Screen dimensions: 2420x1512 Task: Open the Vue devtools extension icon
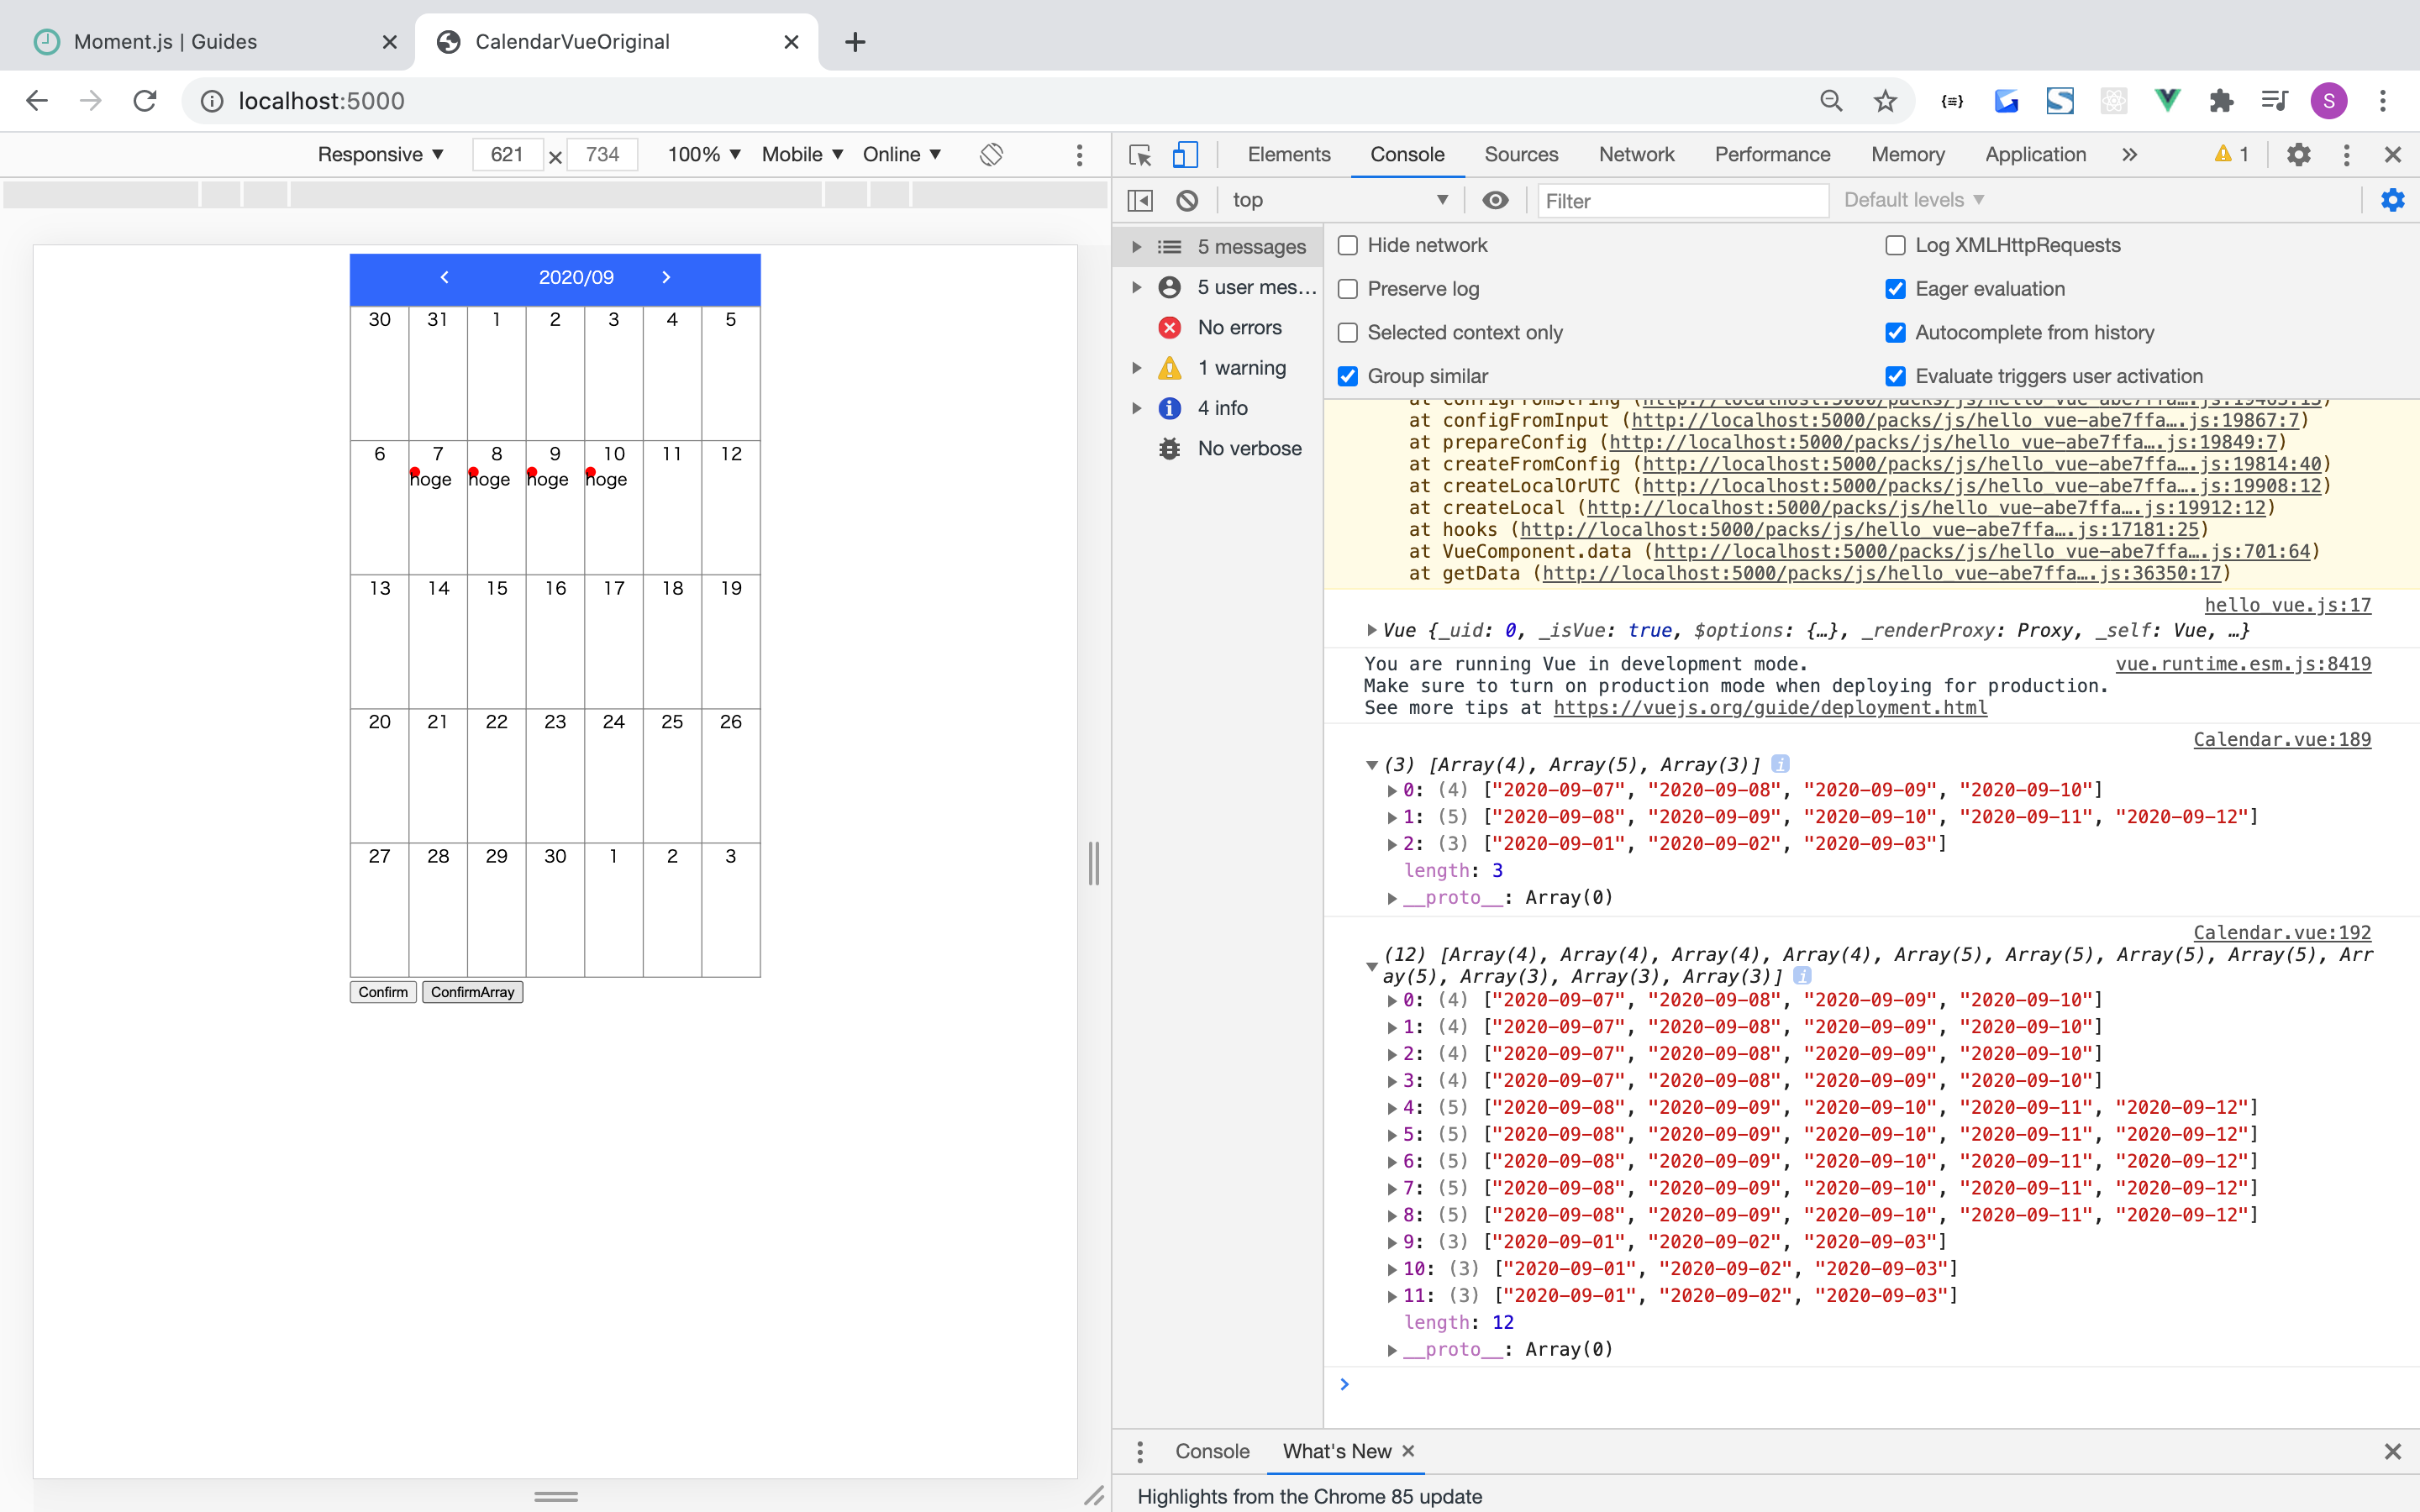[2167, 101]
